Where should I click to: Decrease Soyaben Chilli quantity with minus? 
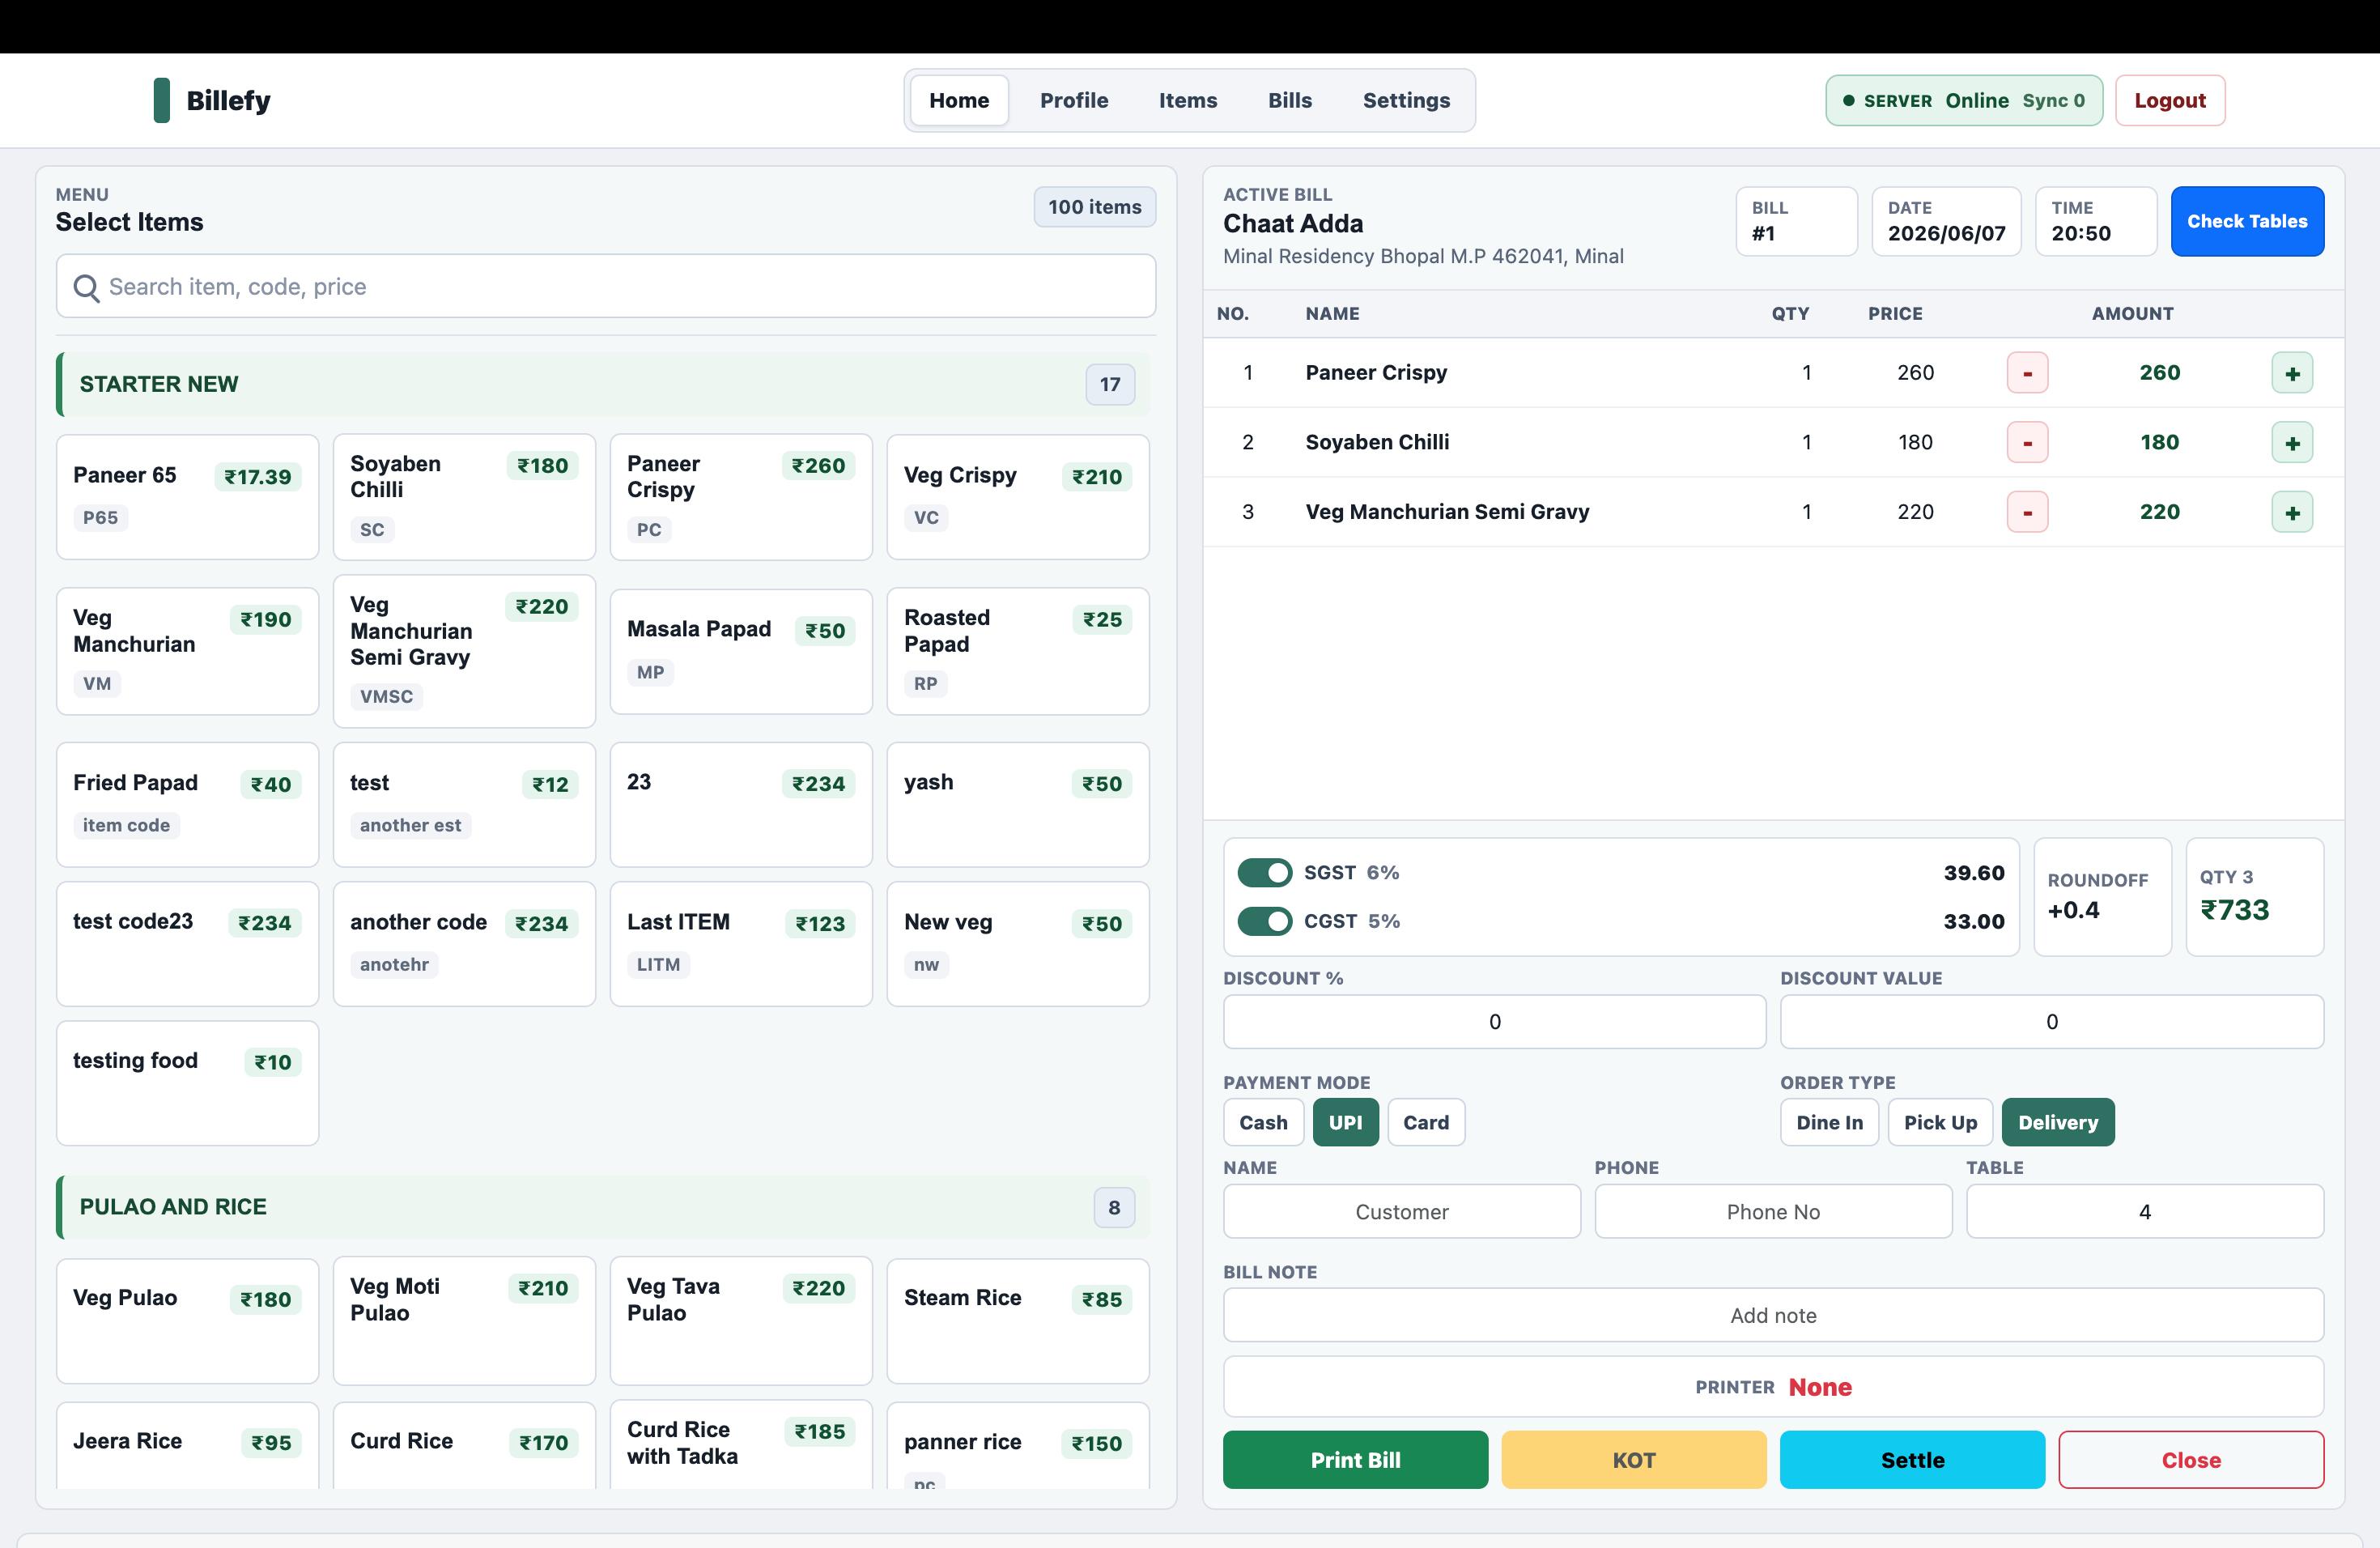[x=2027, y=442]
